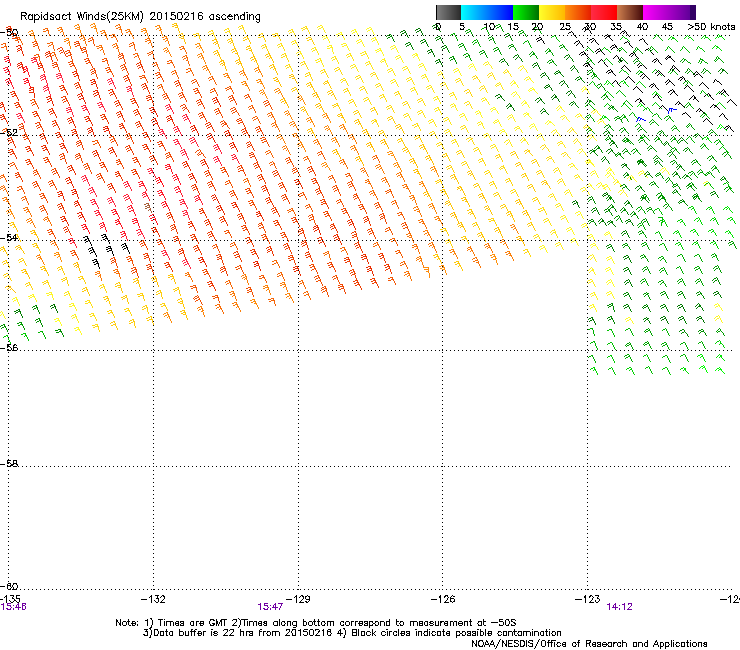The image size is (740, 650).
Task: Click the 14:12 pass time label
Action: (619, 607)
